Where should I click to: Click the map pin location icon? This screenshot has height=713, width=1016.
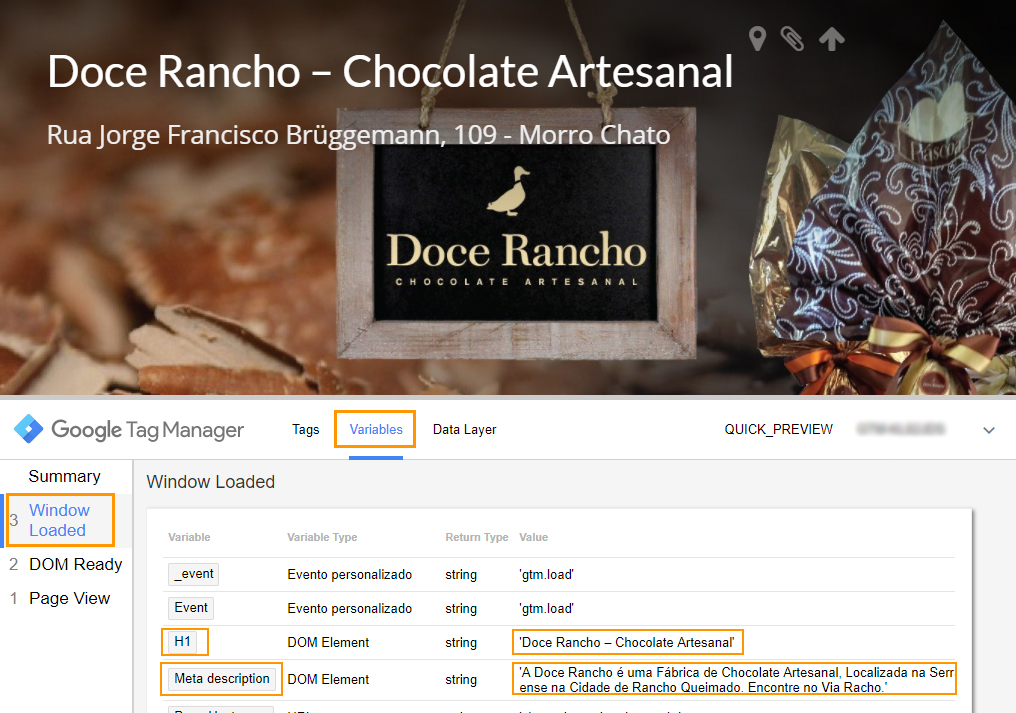coord(757,39)
